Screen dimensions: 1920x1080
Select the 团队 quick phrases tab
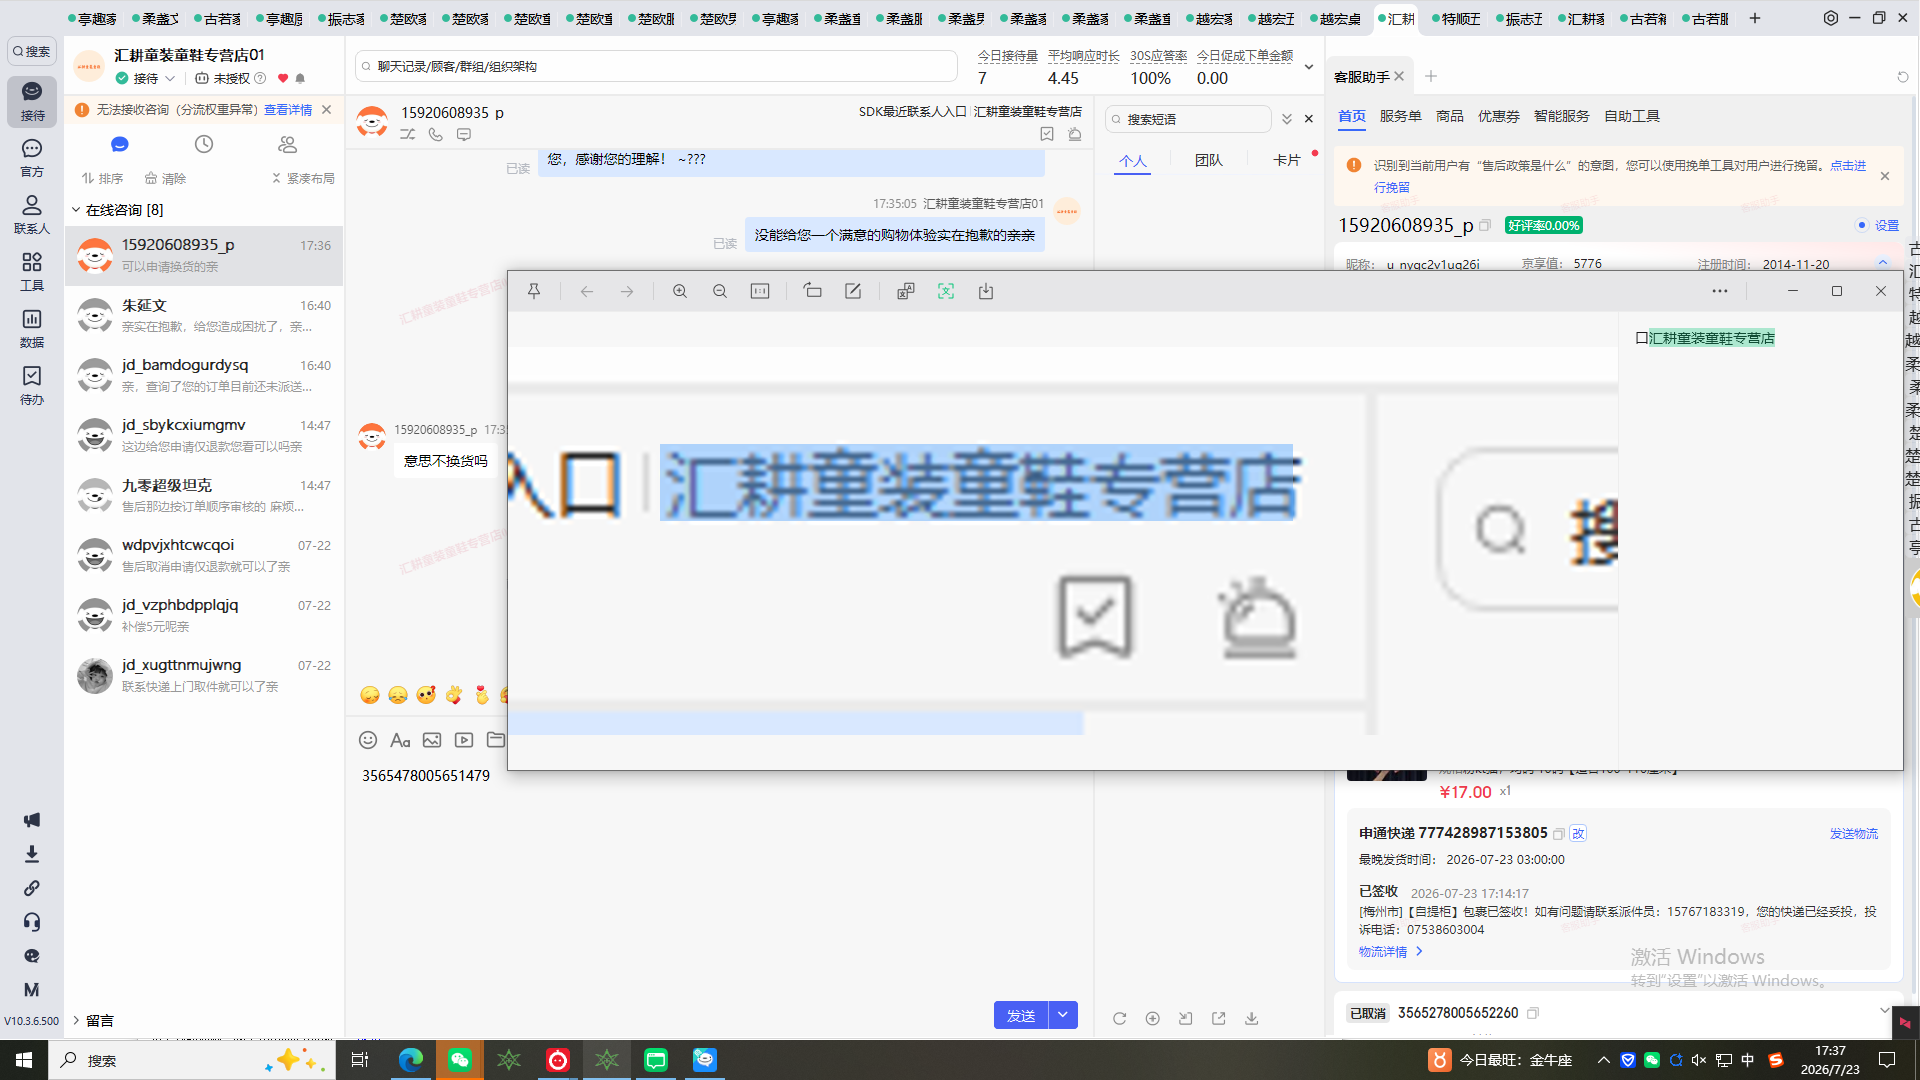(1209, 160)
